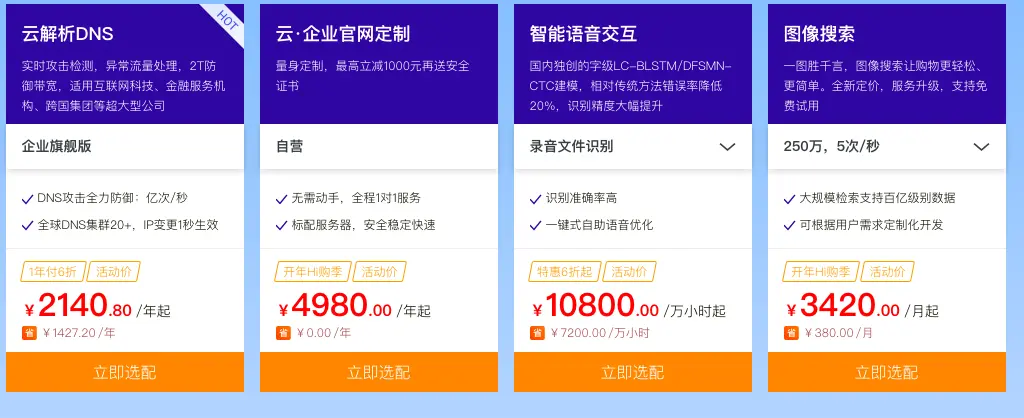Click the 企业旗舰版 edition selector
The height and width of the screenshot is (418, 1024).
125,147
